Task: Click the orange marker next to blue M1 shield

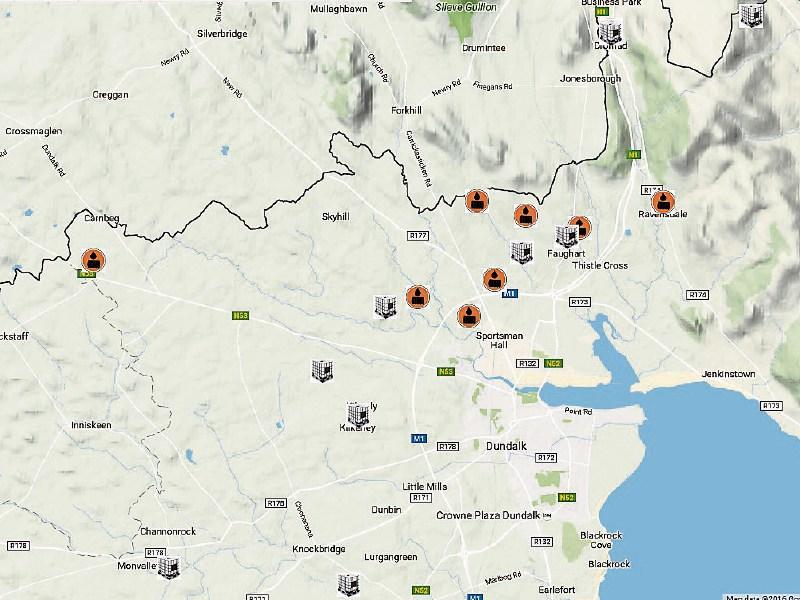Action: pos(494,280)
